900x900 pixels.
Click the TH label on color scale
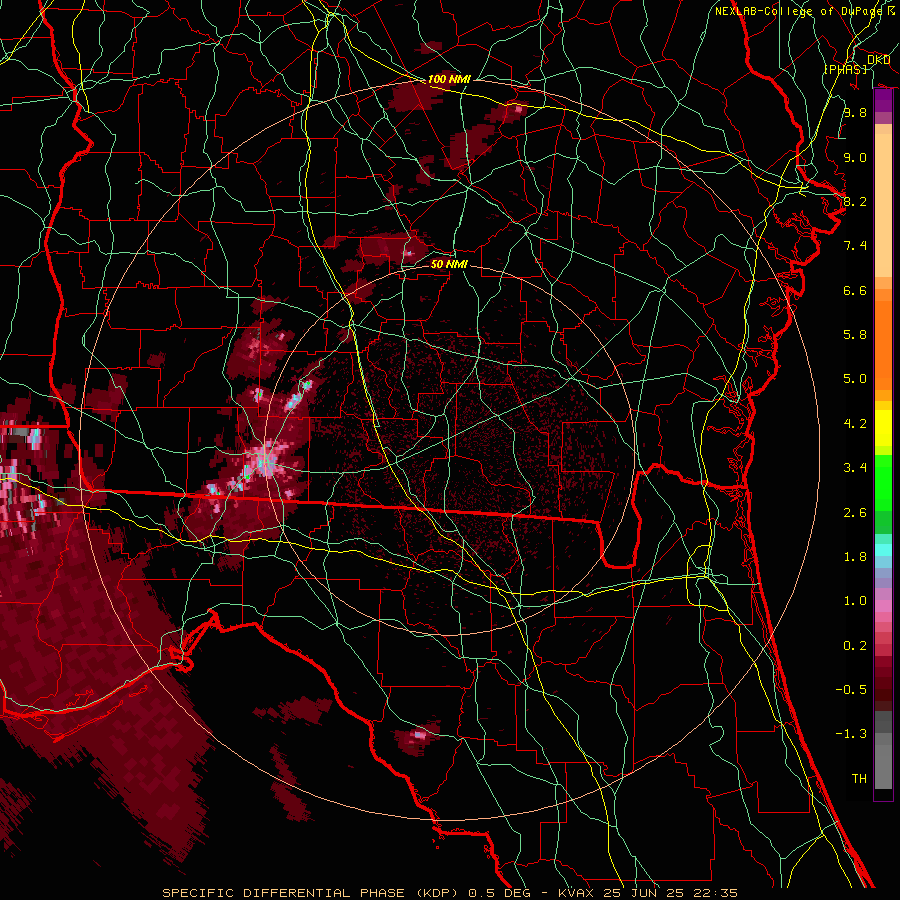pos(859,779)
